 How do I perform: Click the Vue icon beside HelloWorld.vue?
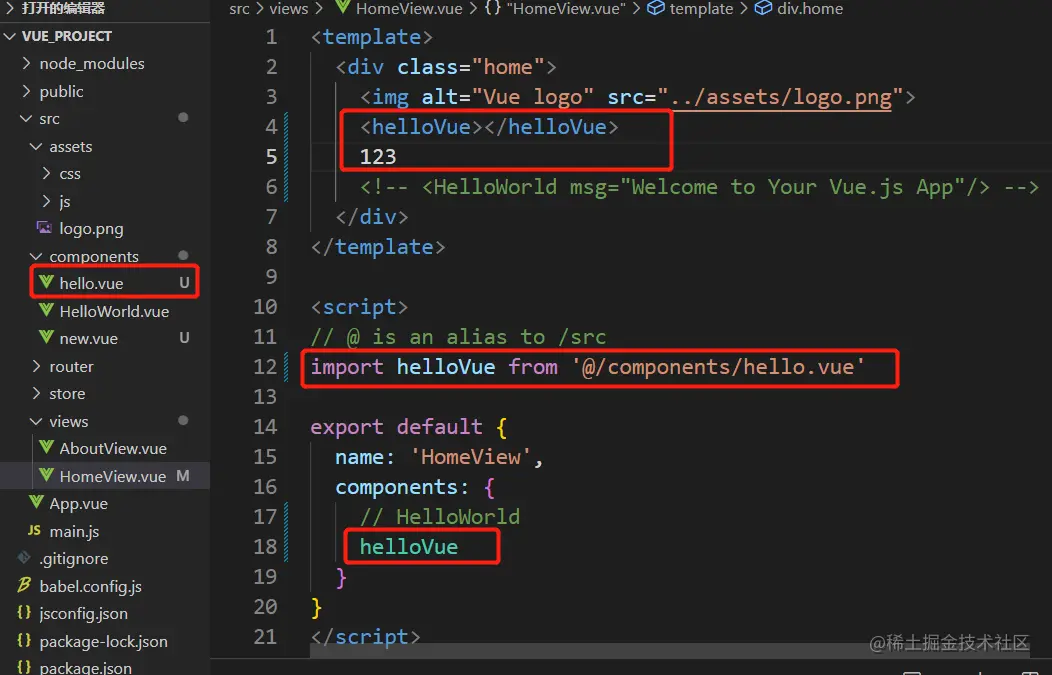[x=46, y=310]
